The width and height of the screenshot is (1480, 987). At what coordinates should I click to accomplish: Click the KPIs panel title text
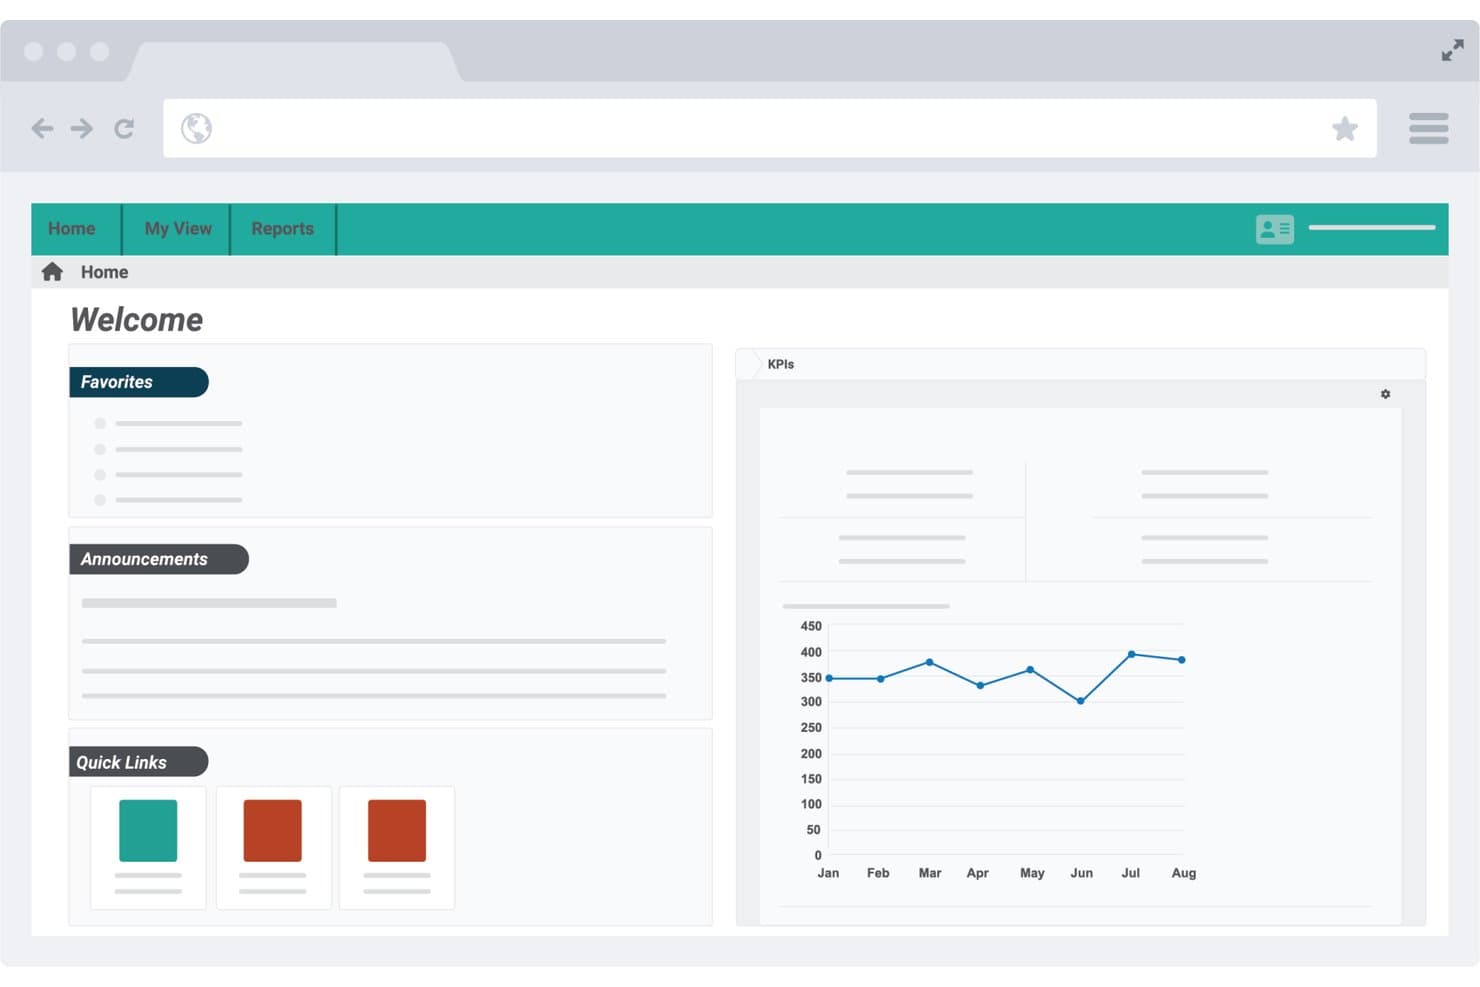click(781, 364)
